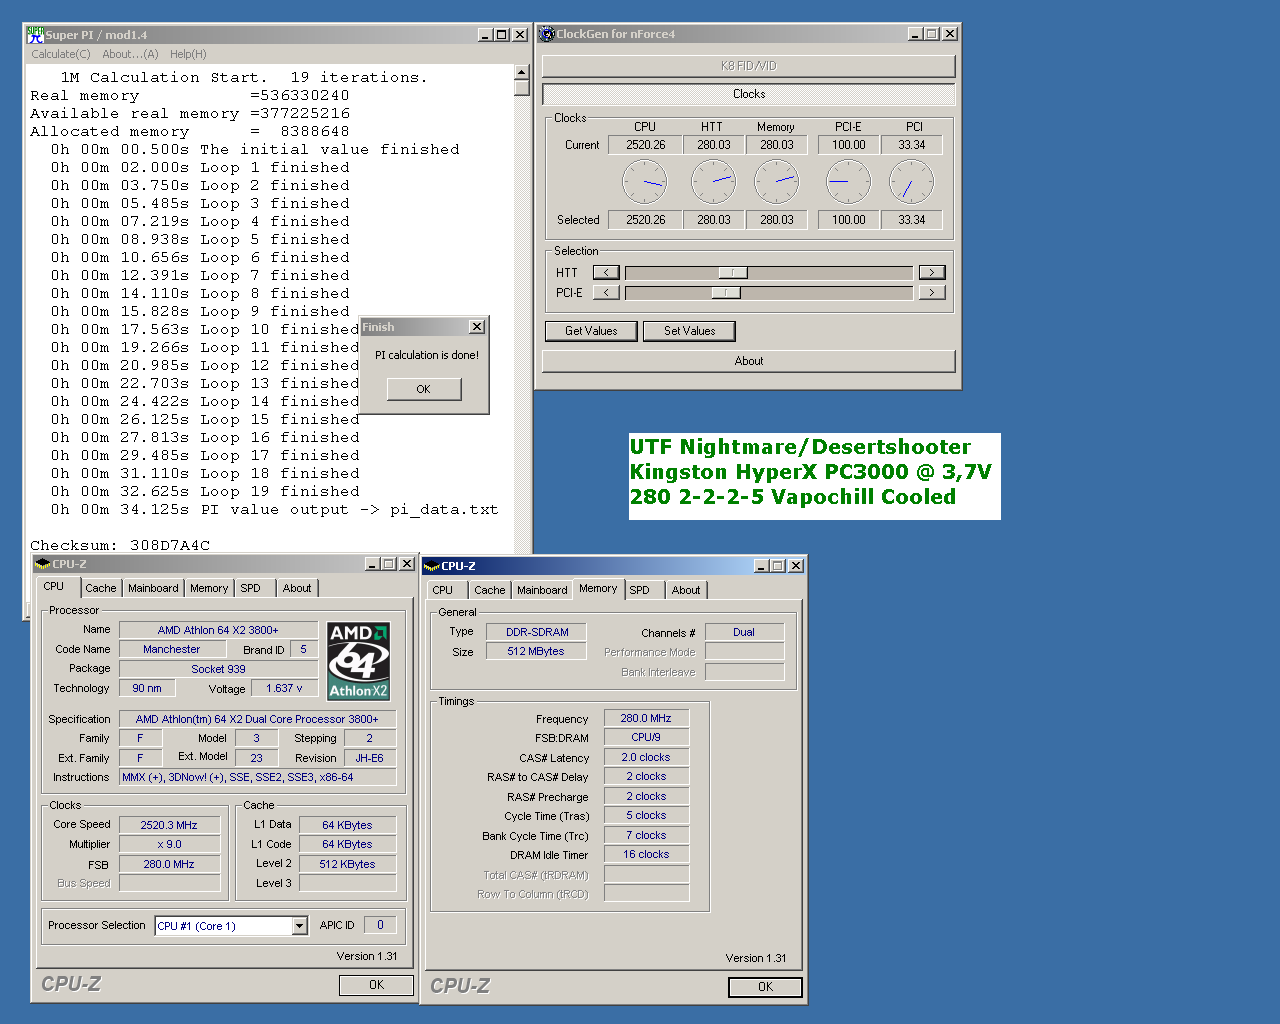The width and height of the screenshot is (1280, 1024).
Task: Click the CPU clock dial in ClockGen
Action: tap(645, 182)
